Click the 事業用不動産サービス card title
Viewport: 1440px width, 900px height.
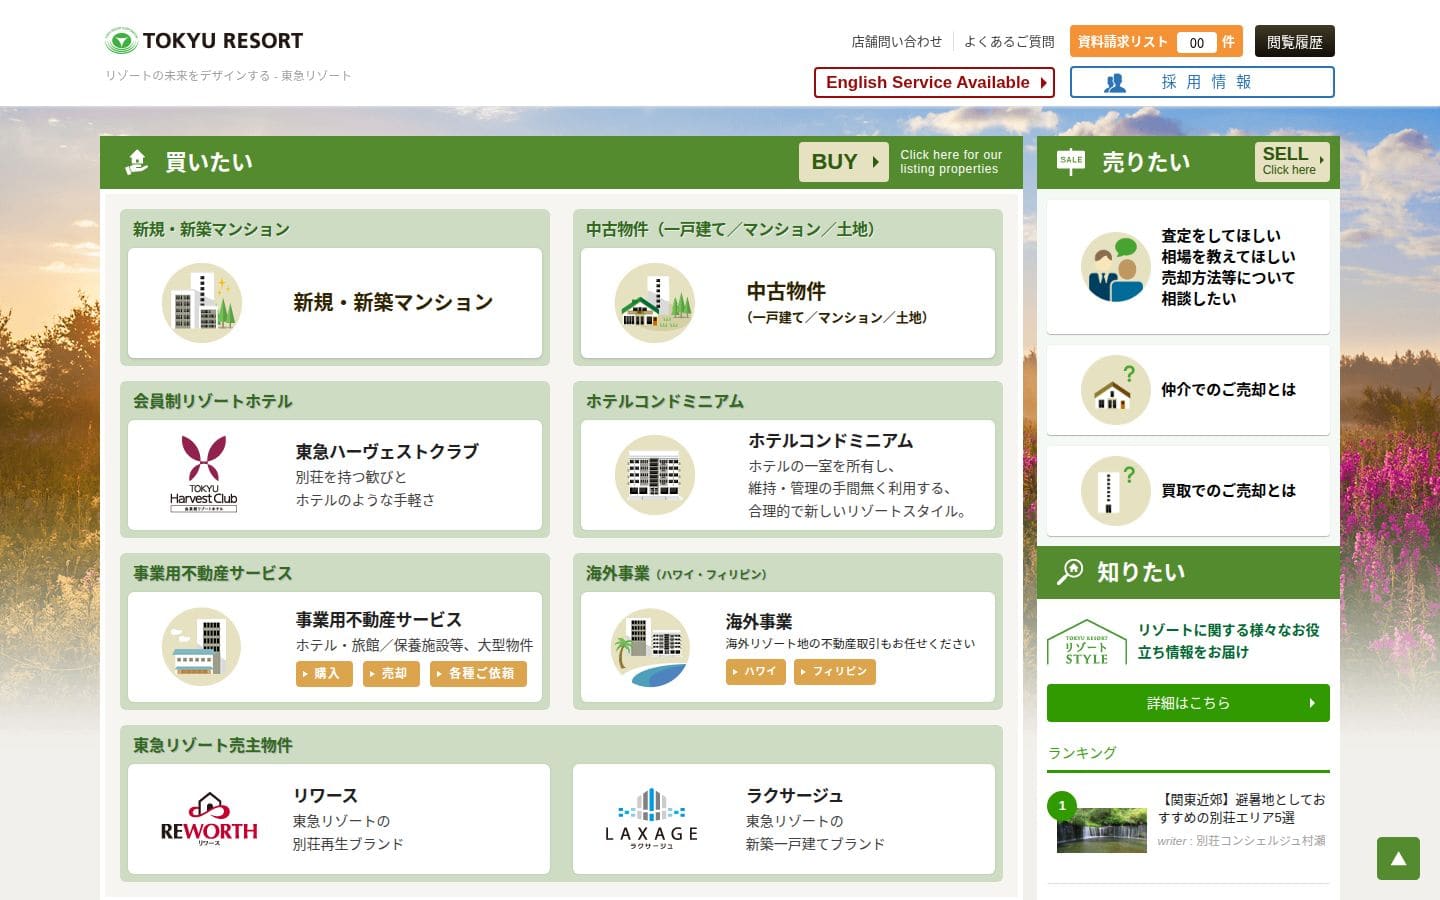pos(378,620)
